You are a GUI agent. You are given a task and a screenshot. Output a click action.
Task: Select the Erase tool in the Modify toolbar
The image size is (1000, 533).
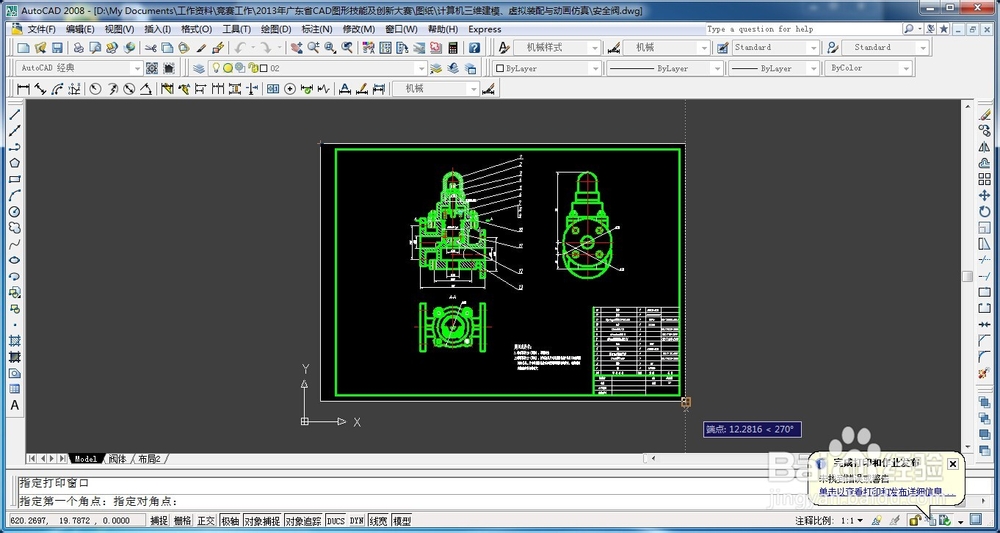click(x=984, y=114)
